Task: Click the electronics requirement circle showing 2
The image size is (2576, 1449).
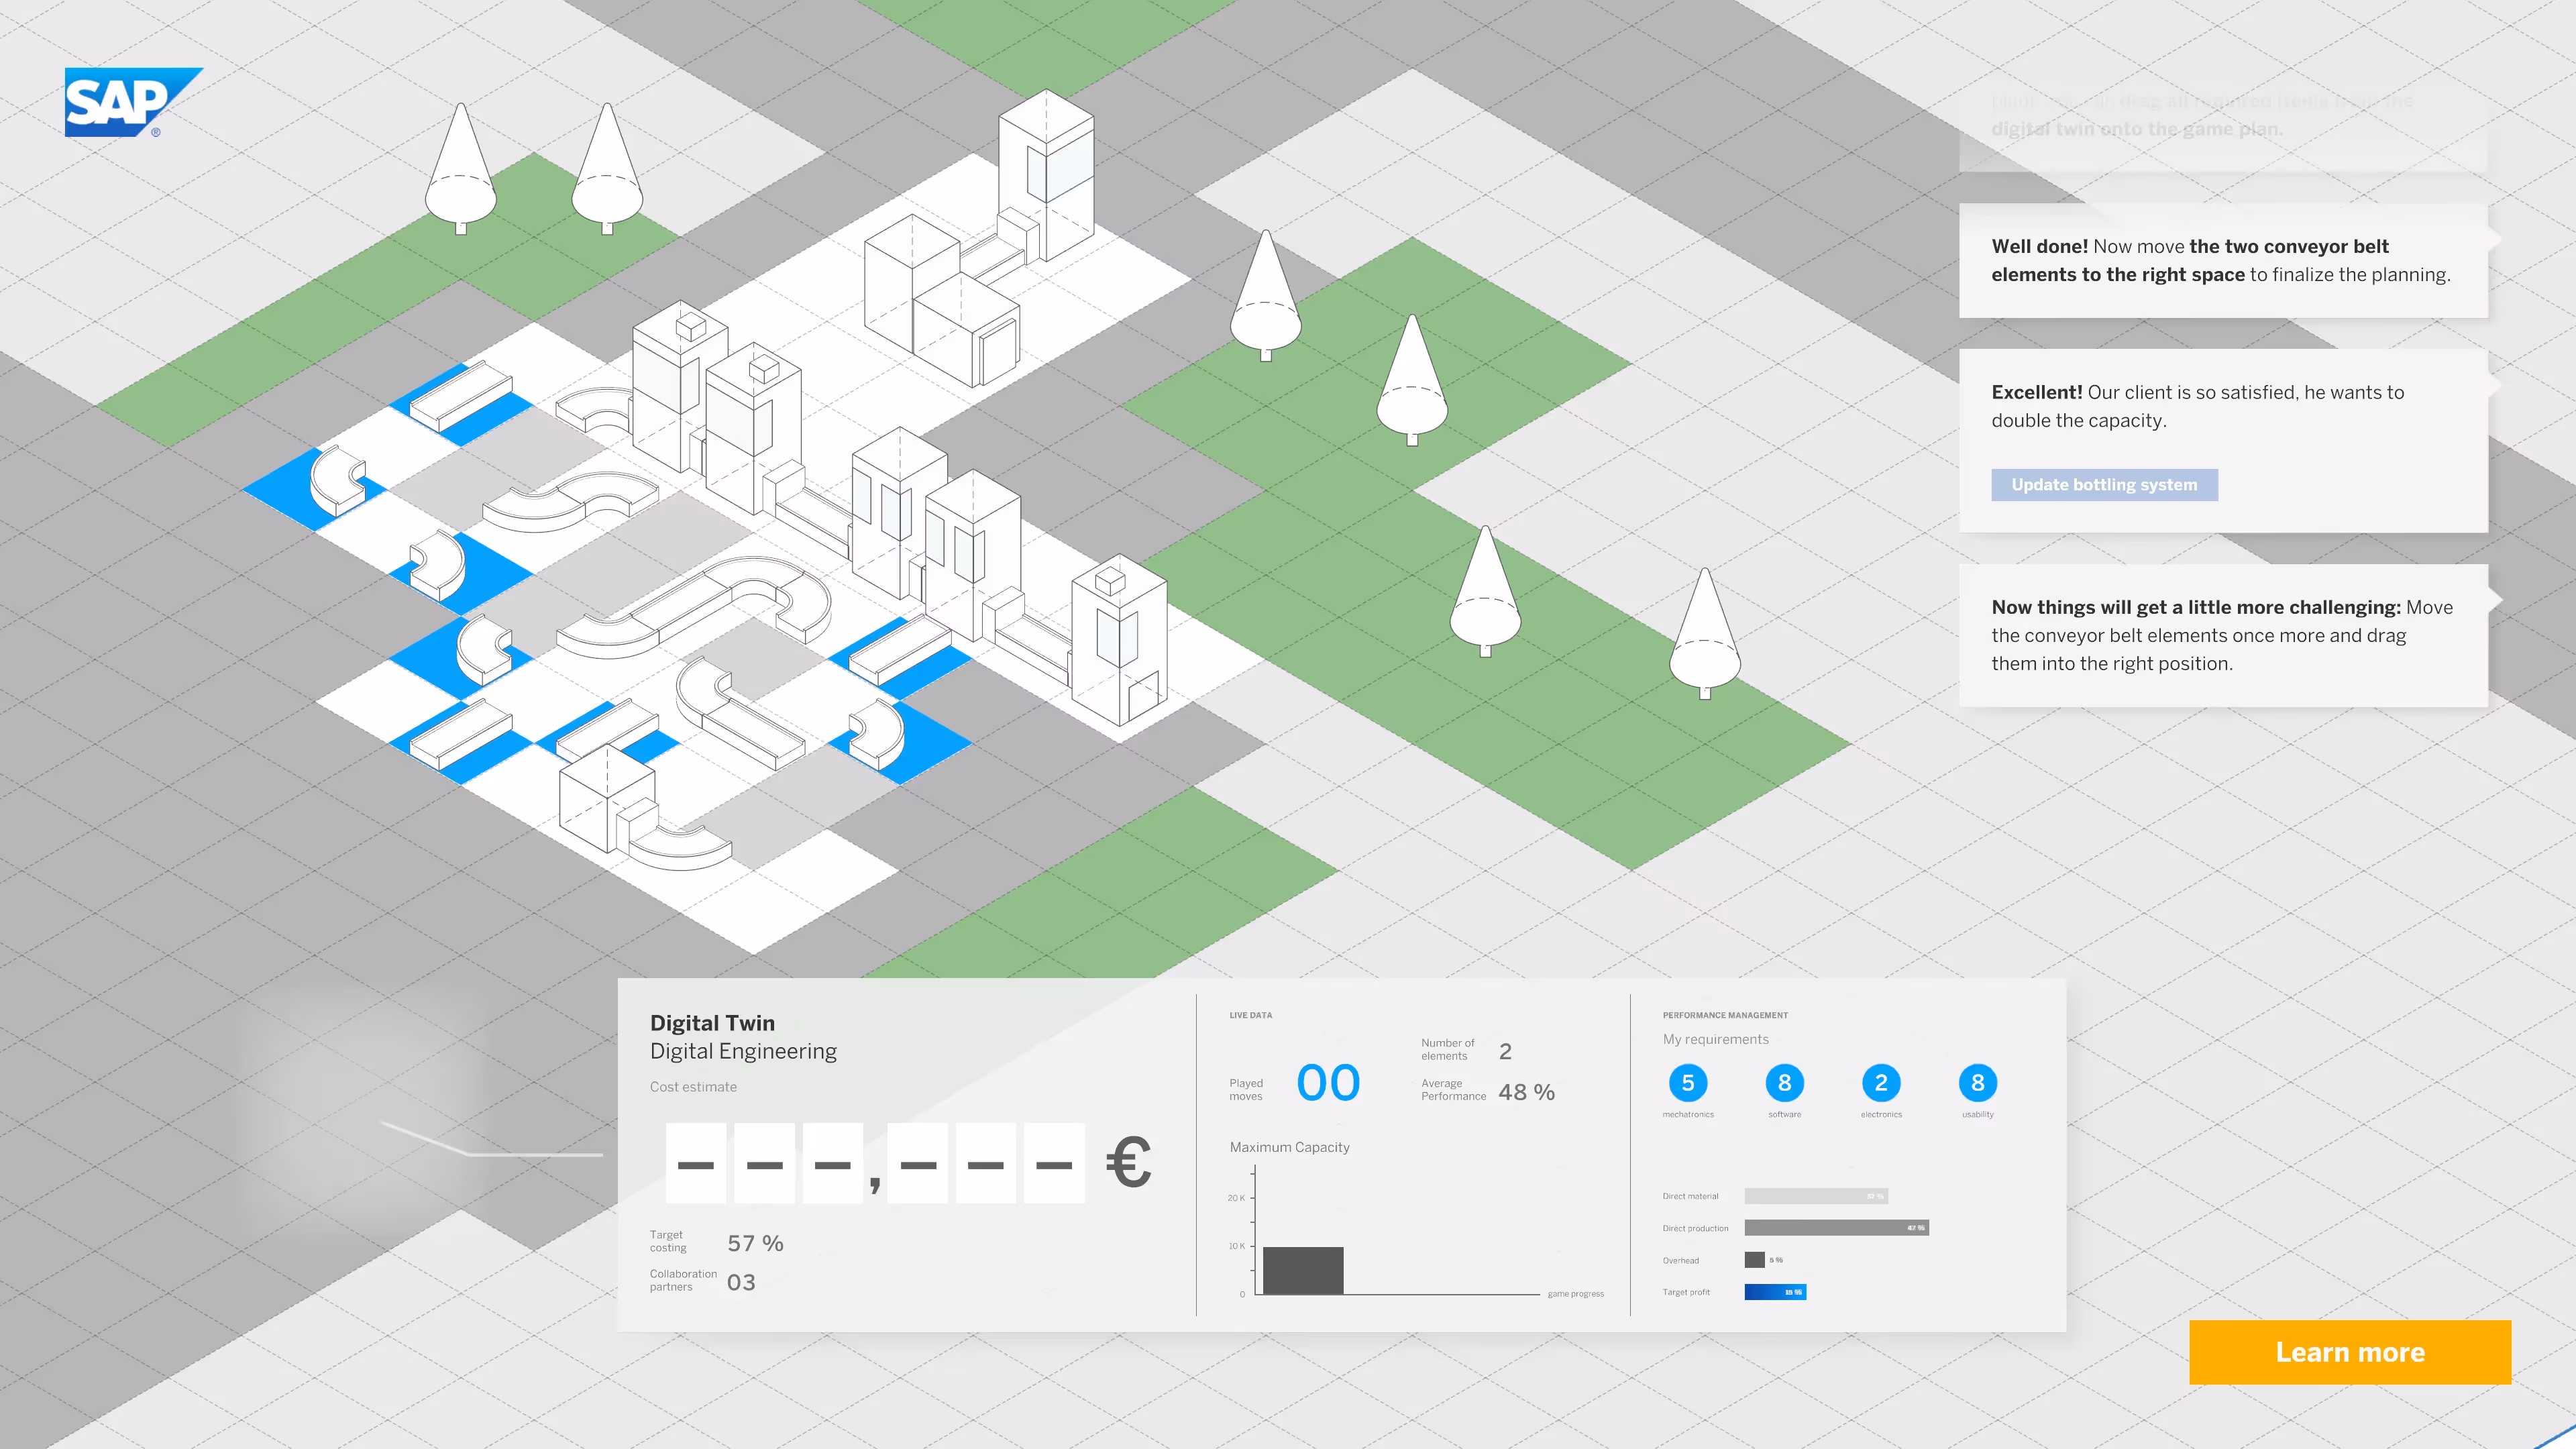Action: [1881, 1083]
